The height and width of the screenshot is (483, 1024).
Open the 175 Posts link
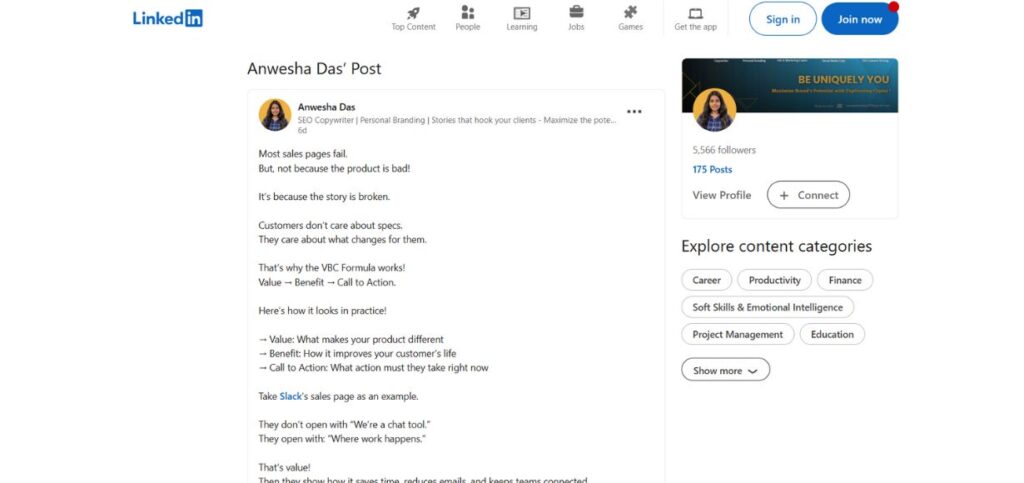click(712, 170)
